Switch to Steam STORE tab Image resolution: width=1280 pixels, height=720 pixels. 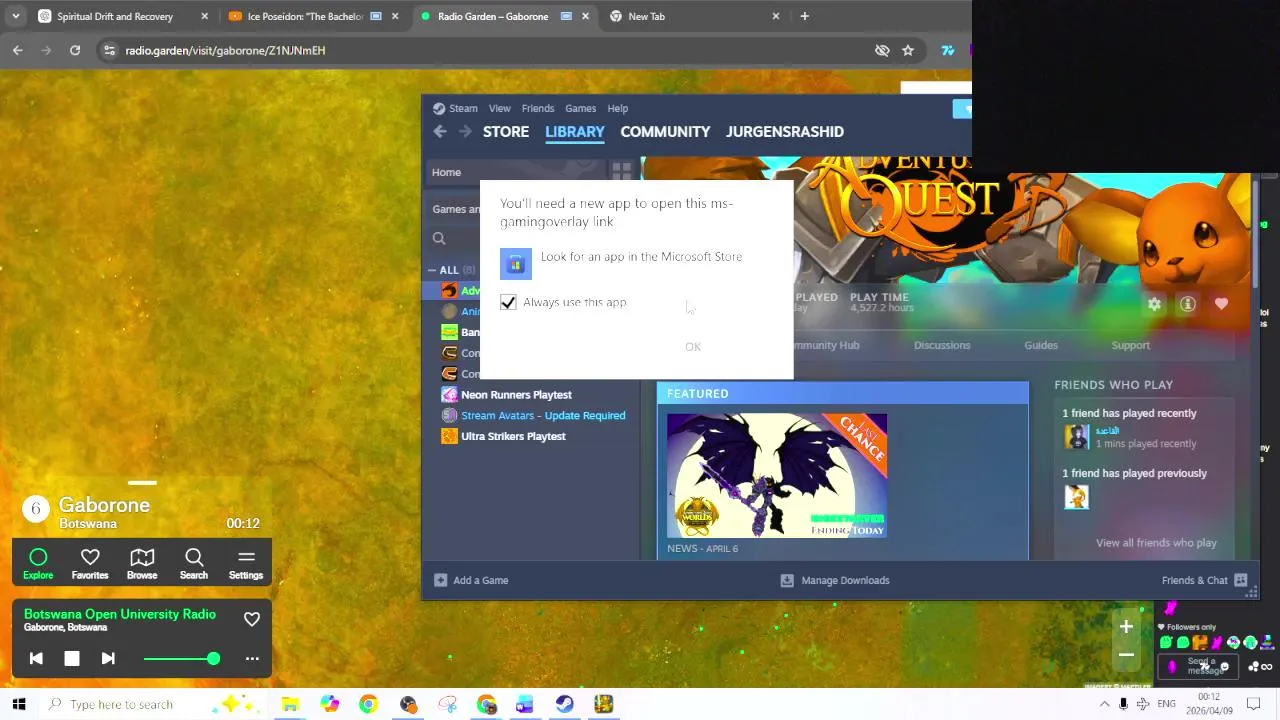pyautogui.click(x=506, y=132)
